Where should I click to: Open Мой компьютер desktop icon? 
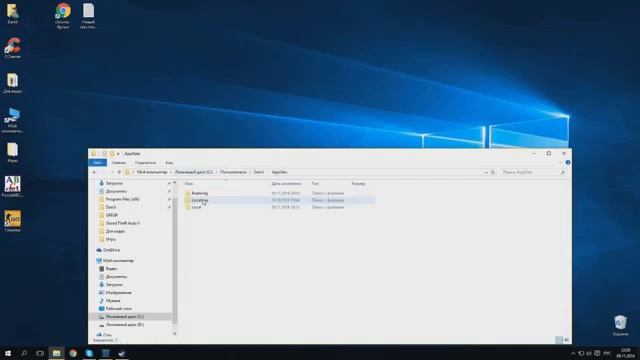pos(12,120)
